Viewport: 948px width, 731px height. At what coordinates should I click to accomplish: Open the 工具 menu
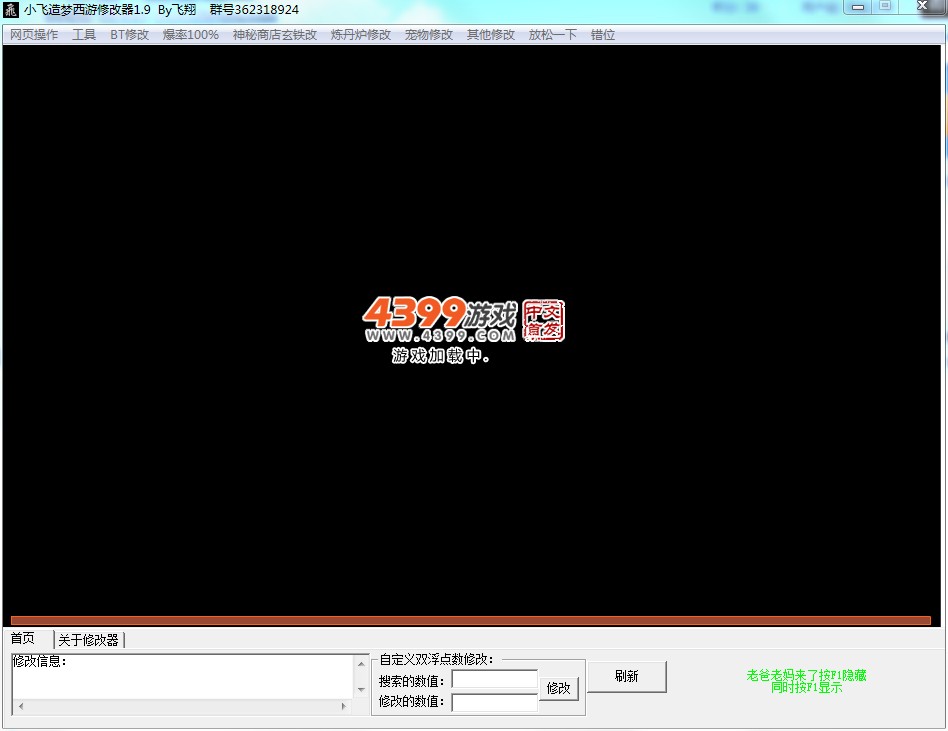pos(84,35)
